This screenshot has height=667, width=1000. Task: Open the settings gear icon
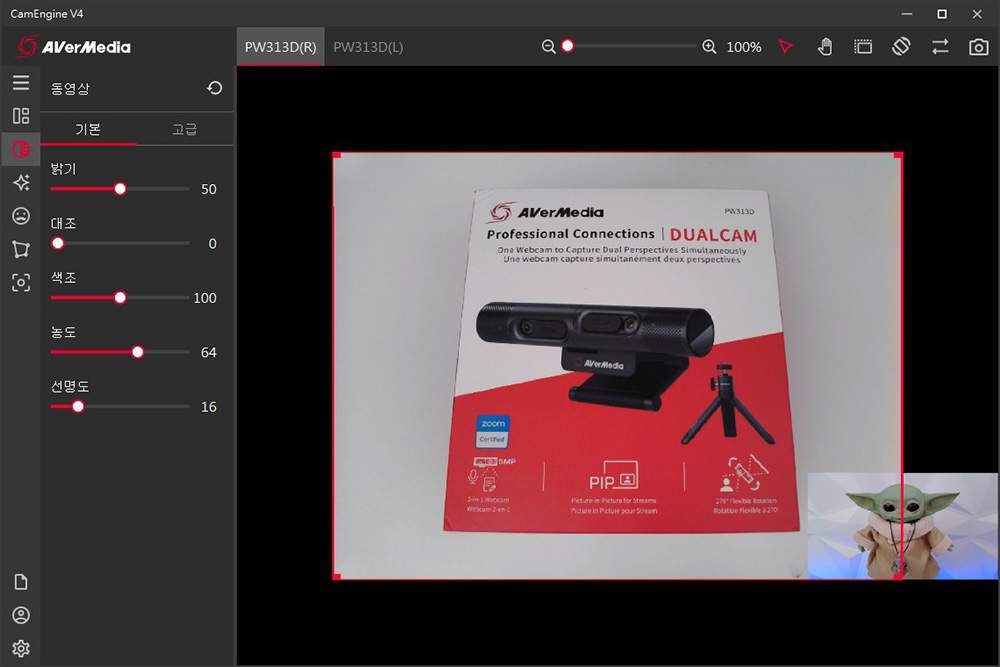(x=21, y=649)
